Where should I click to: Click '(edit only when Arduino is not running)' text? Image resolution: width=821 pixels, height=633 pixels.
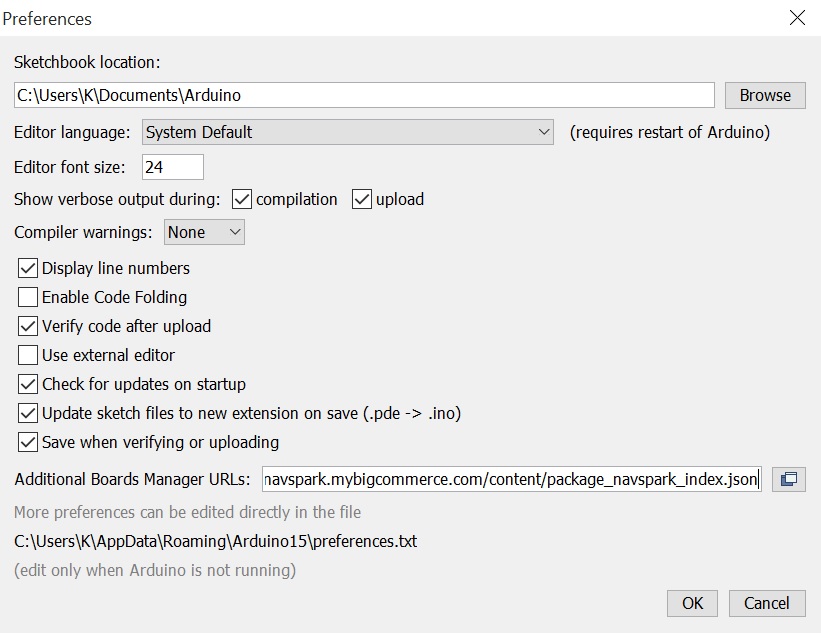pos(155,570)
